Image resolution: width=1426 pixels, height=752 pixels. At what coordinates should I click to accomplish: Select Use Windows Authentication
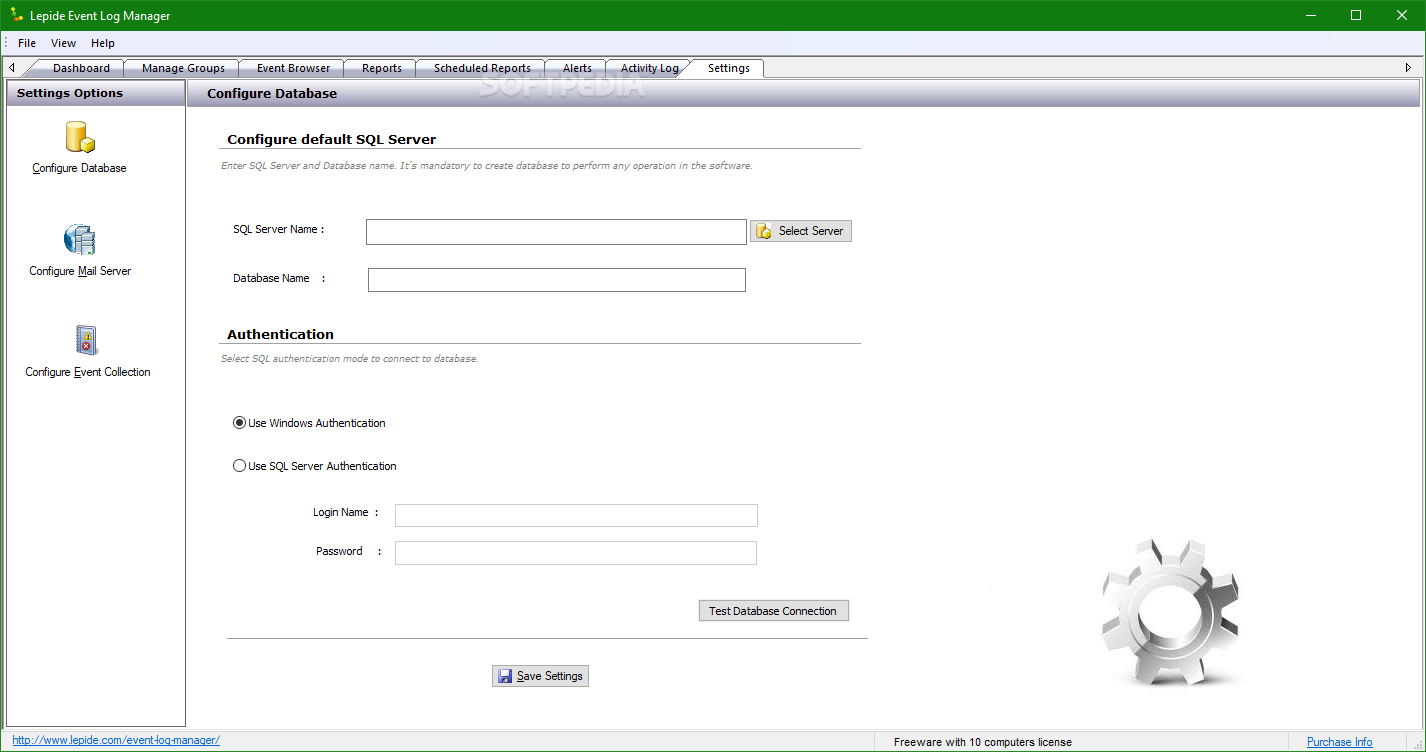309,423
